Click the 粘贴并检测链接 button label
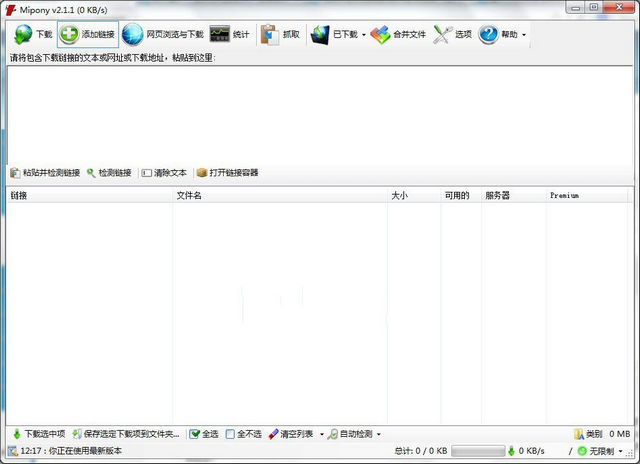Image resolution: width=640 pixels, height=464 pixels. click(51, 173)
